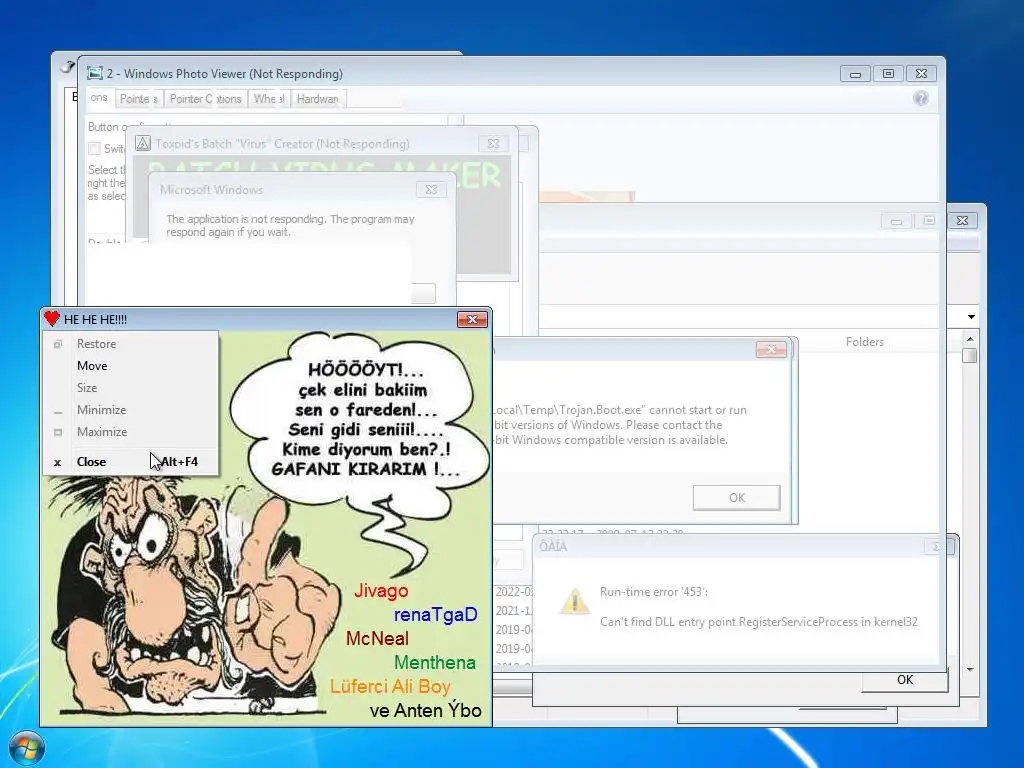The width and height of the screenshot is (1024, 768).
Task: Click the McNeal name text
Action: [x=377, y=638]
